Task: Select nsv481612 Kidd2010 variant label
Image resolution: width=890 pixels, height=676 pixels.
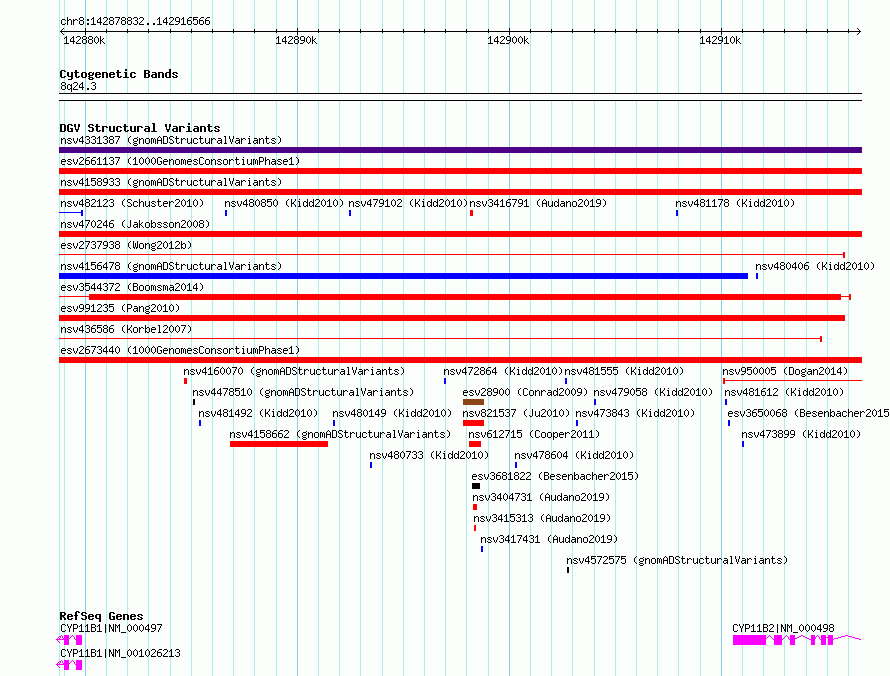Action: click(x=784, y=392)
